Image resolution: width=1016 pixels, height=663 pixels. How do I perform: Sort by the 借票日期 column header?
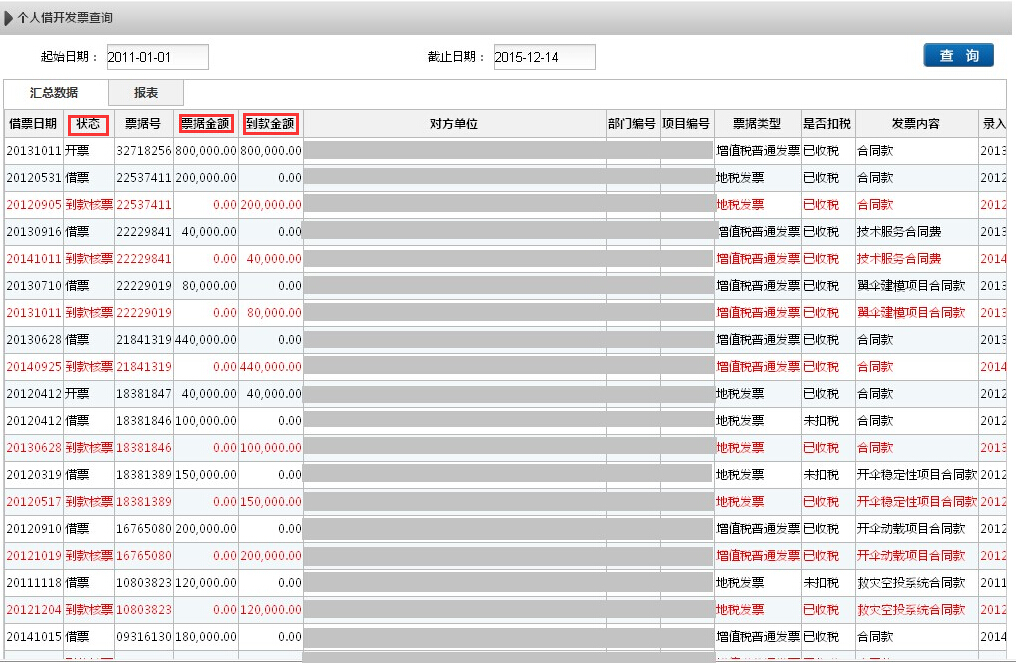point(33,124)
